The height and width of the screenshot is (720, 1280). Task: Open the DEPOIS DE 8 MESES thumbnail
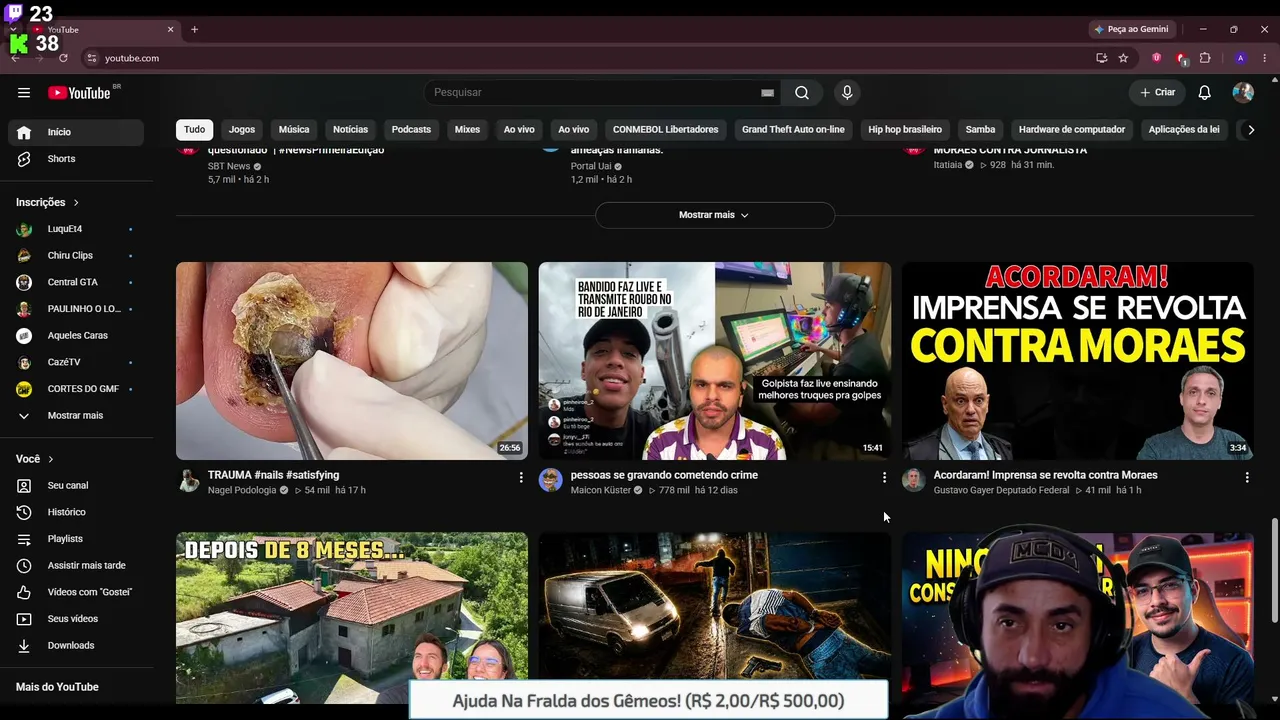[x=352, y=618]
